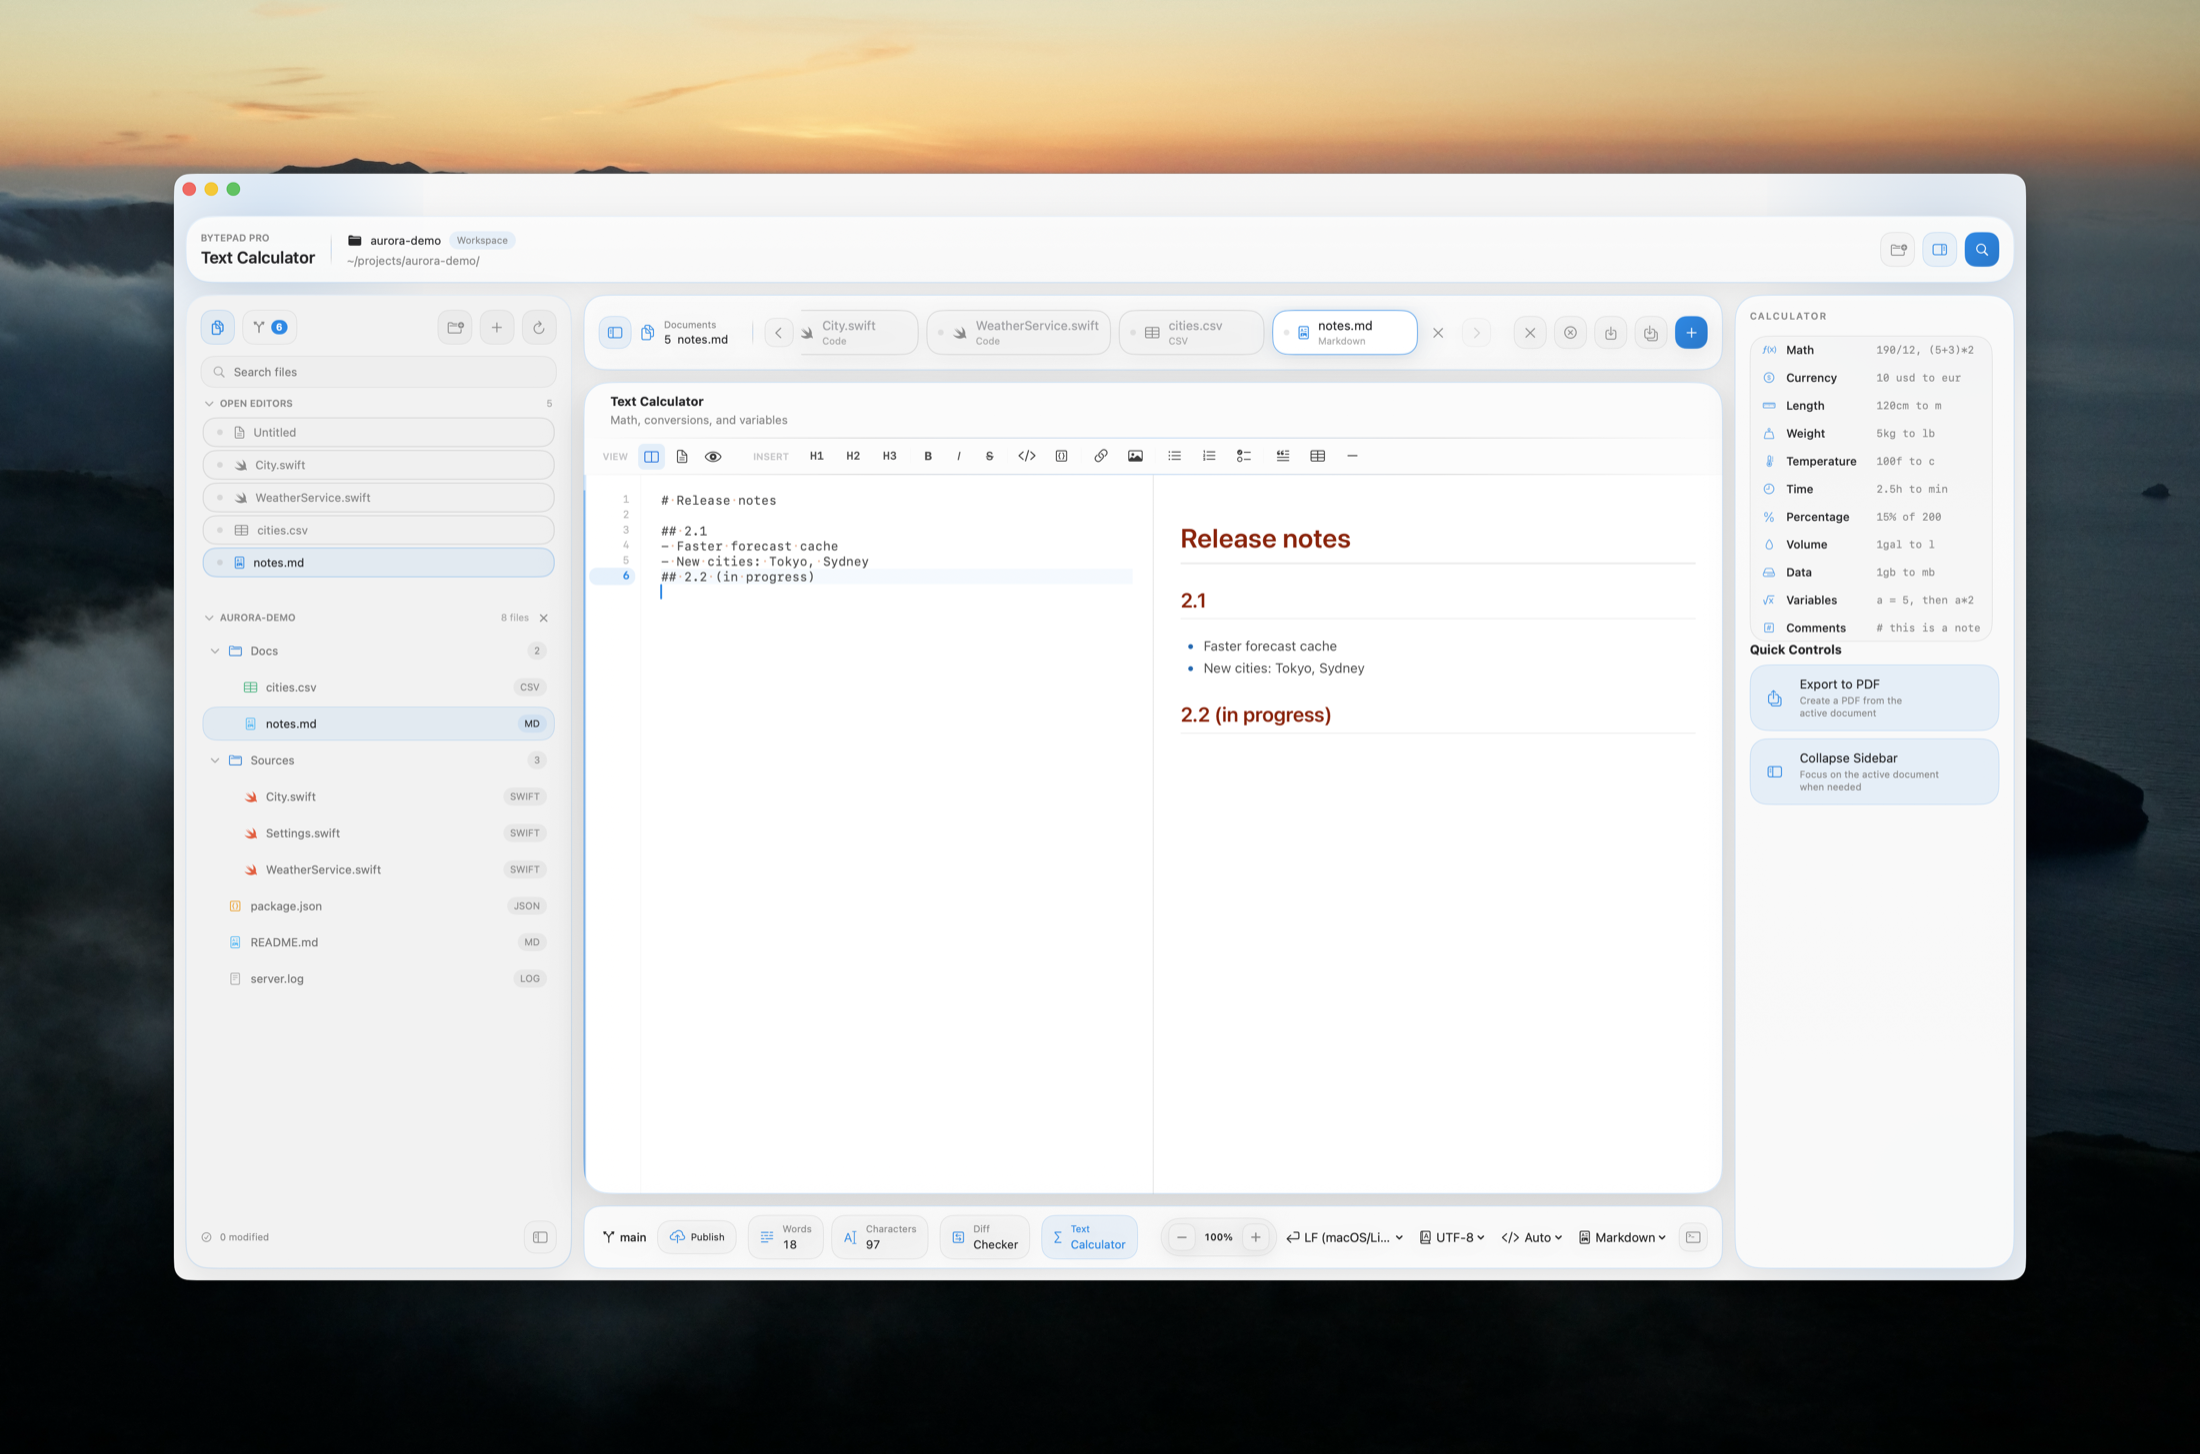This screenshot has height=1454, width=2200.
Task: Open the Markdown language dropdown
Action: tap(1622, 1237)
